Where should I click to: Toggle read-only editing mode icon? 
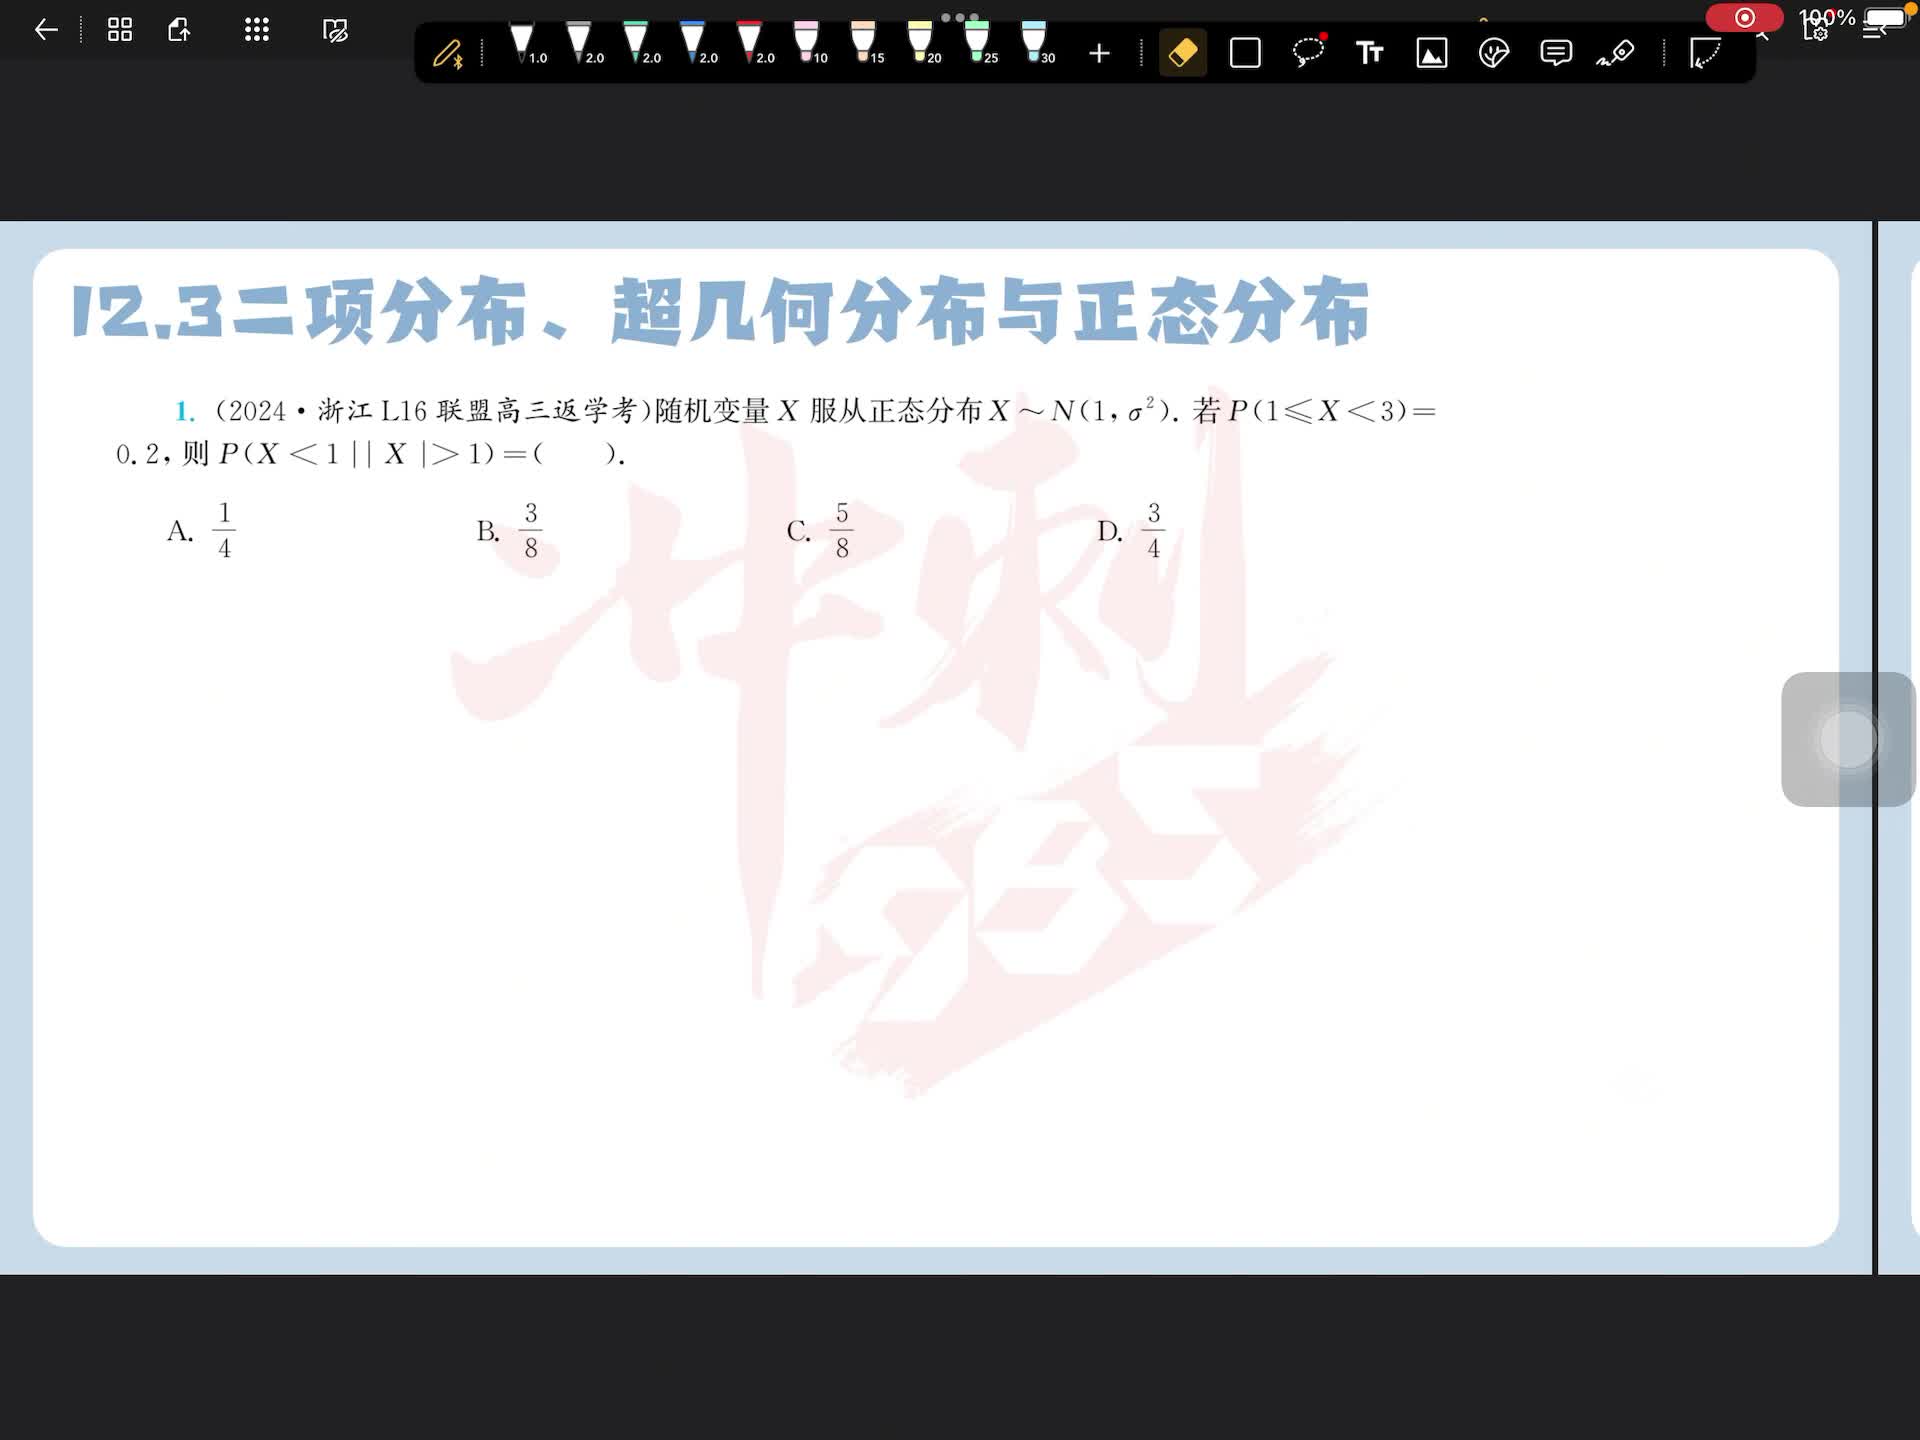(x=335, y=30)
